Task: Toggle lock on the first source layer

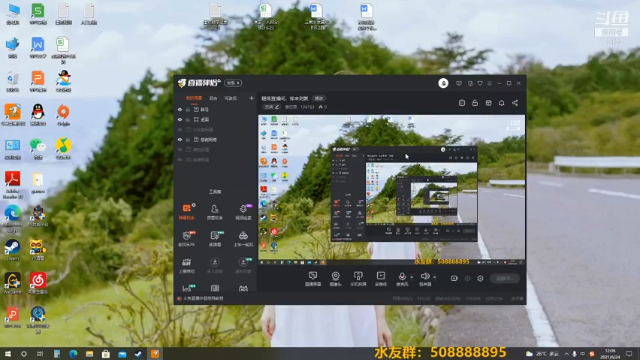Action: click(188, 109)
